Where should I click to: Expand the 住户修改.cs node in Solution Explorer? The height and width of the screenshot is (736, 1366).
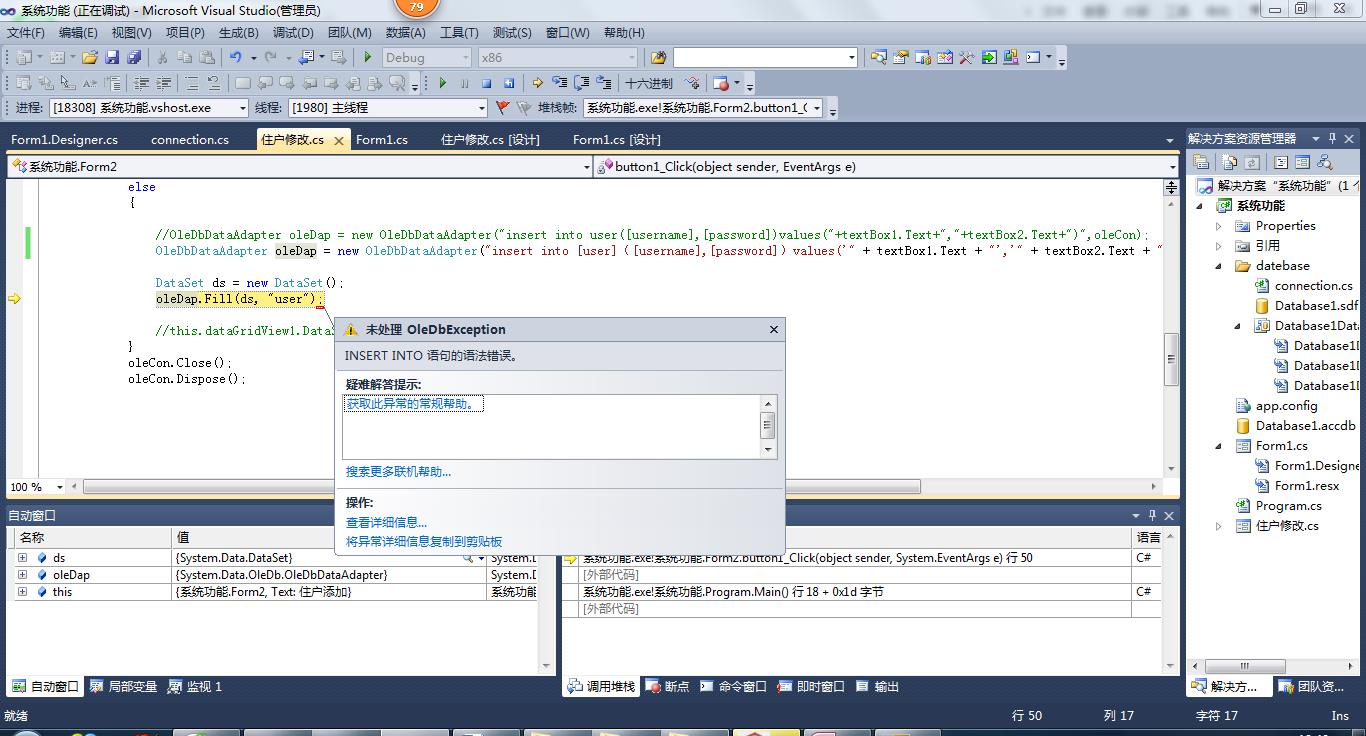click(x=1218, y=526)
